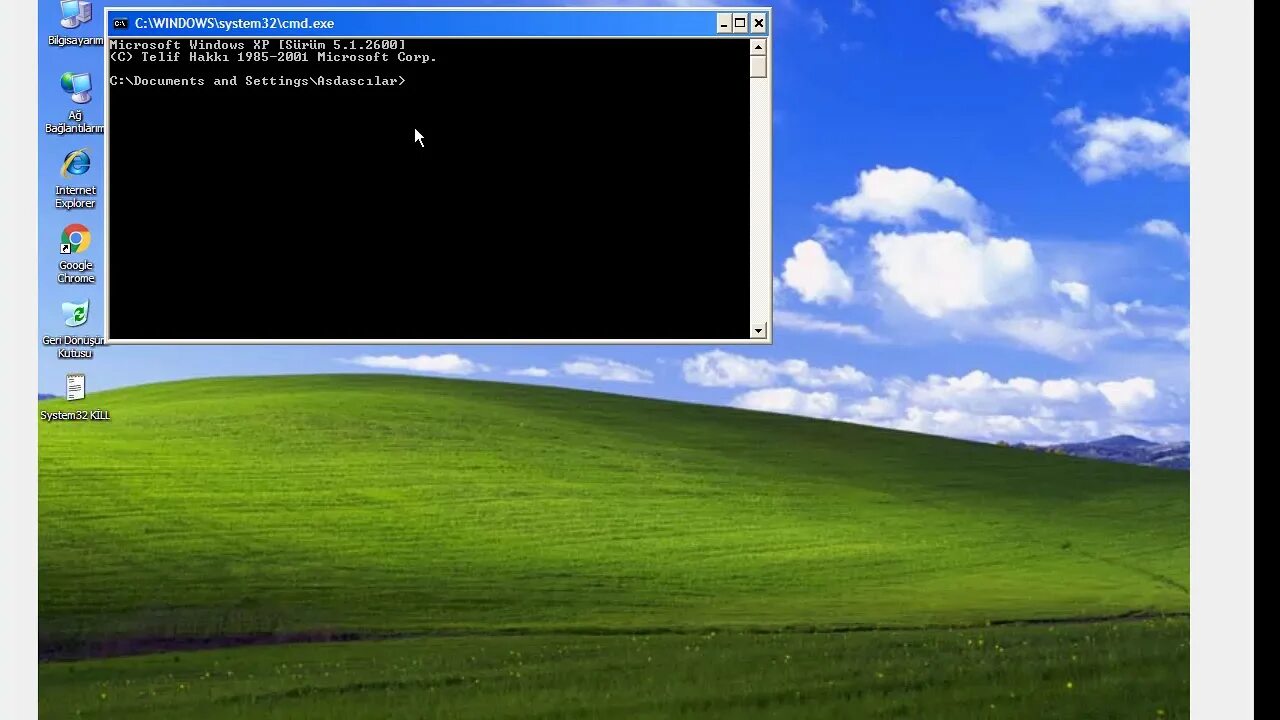The image size is (1280, 720).
Task: Click the cmd vertical scrollbar thumb
Action: [x=758, y=66]
